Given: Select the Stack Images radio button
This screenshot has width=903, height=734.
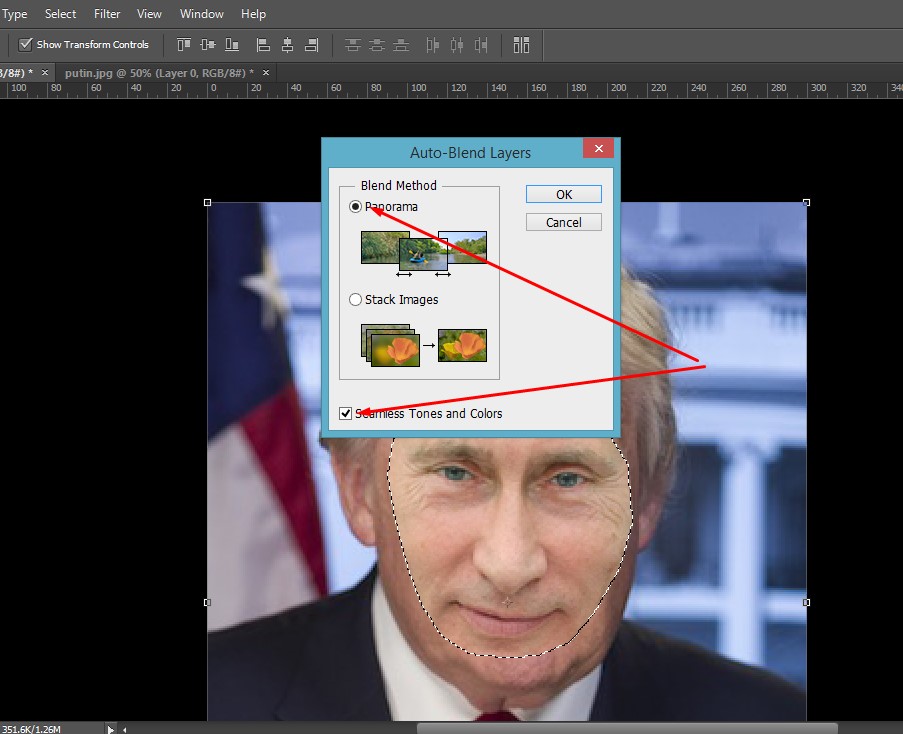Looking at the screenshot, I should pos(355,299).
